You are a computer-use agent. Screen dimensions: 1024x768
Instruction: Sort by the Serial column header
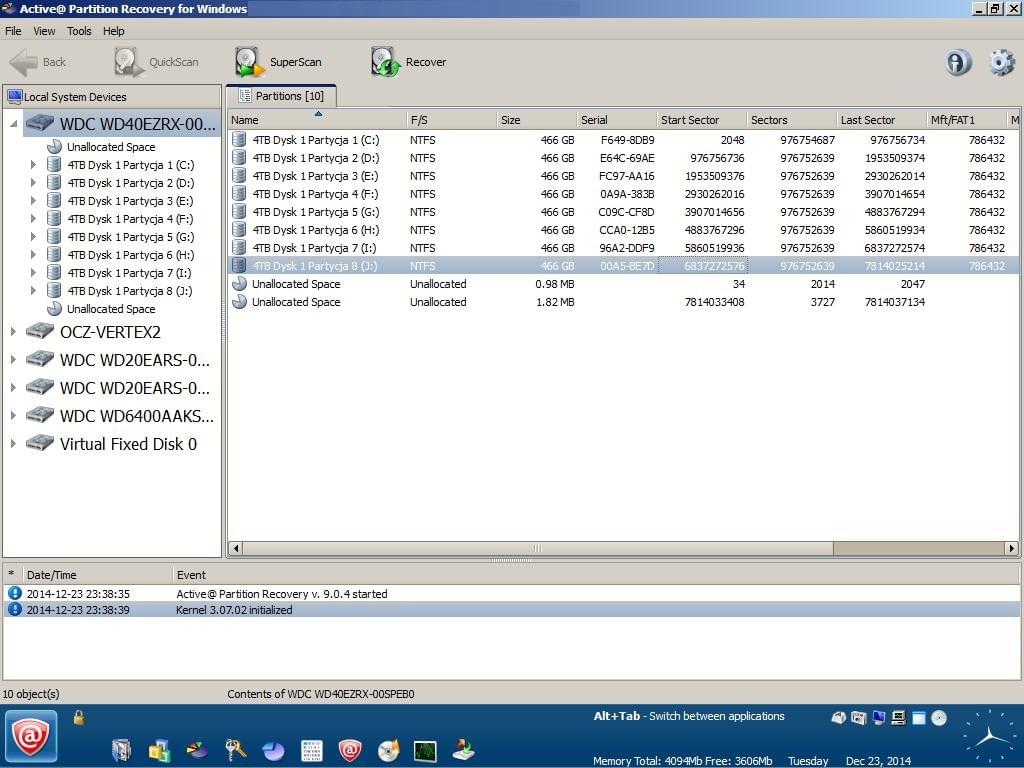[x=617, y=120]
